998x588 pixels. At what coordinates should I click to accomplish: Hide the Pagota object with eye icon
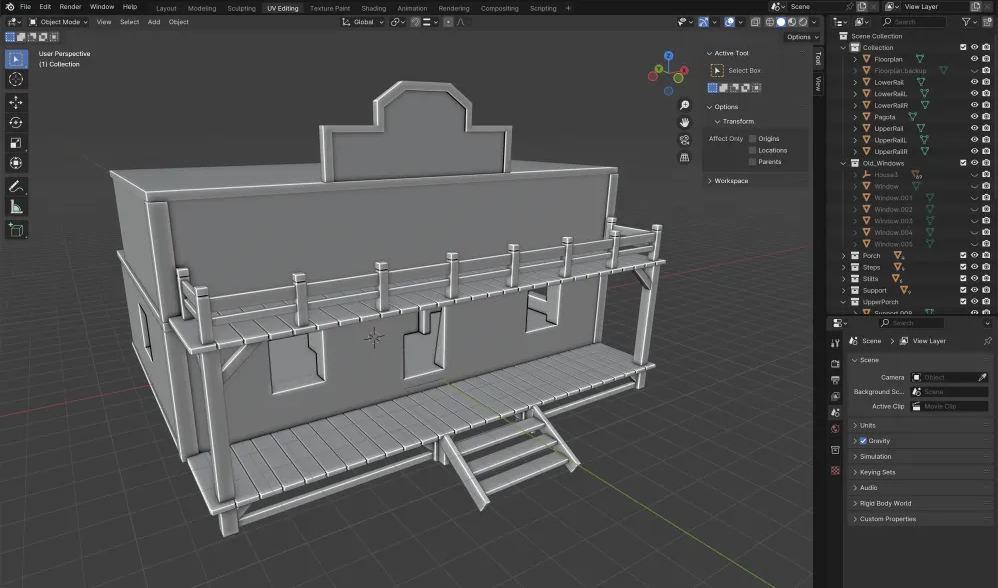coord(974,117)
